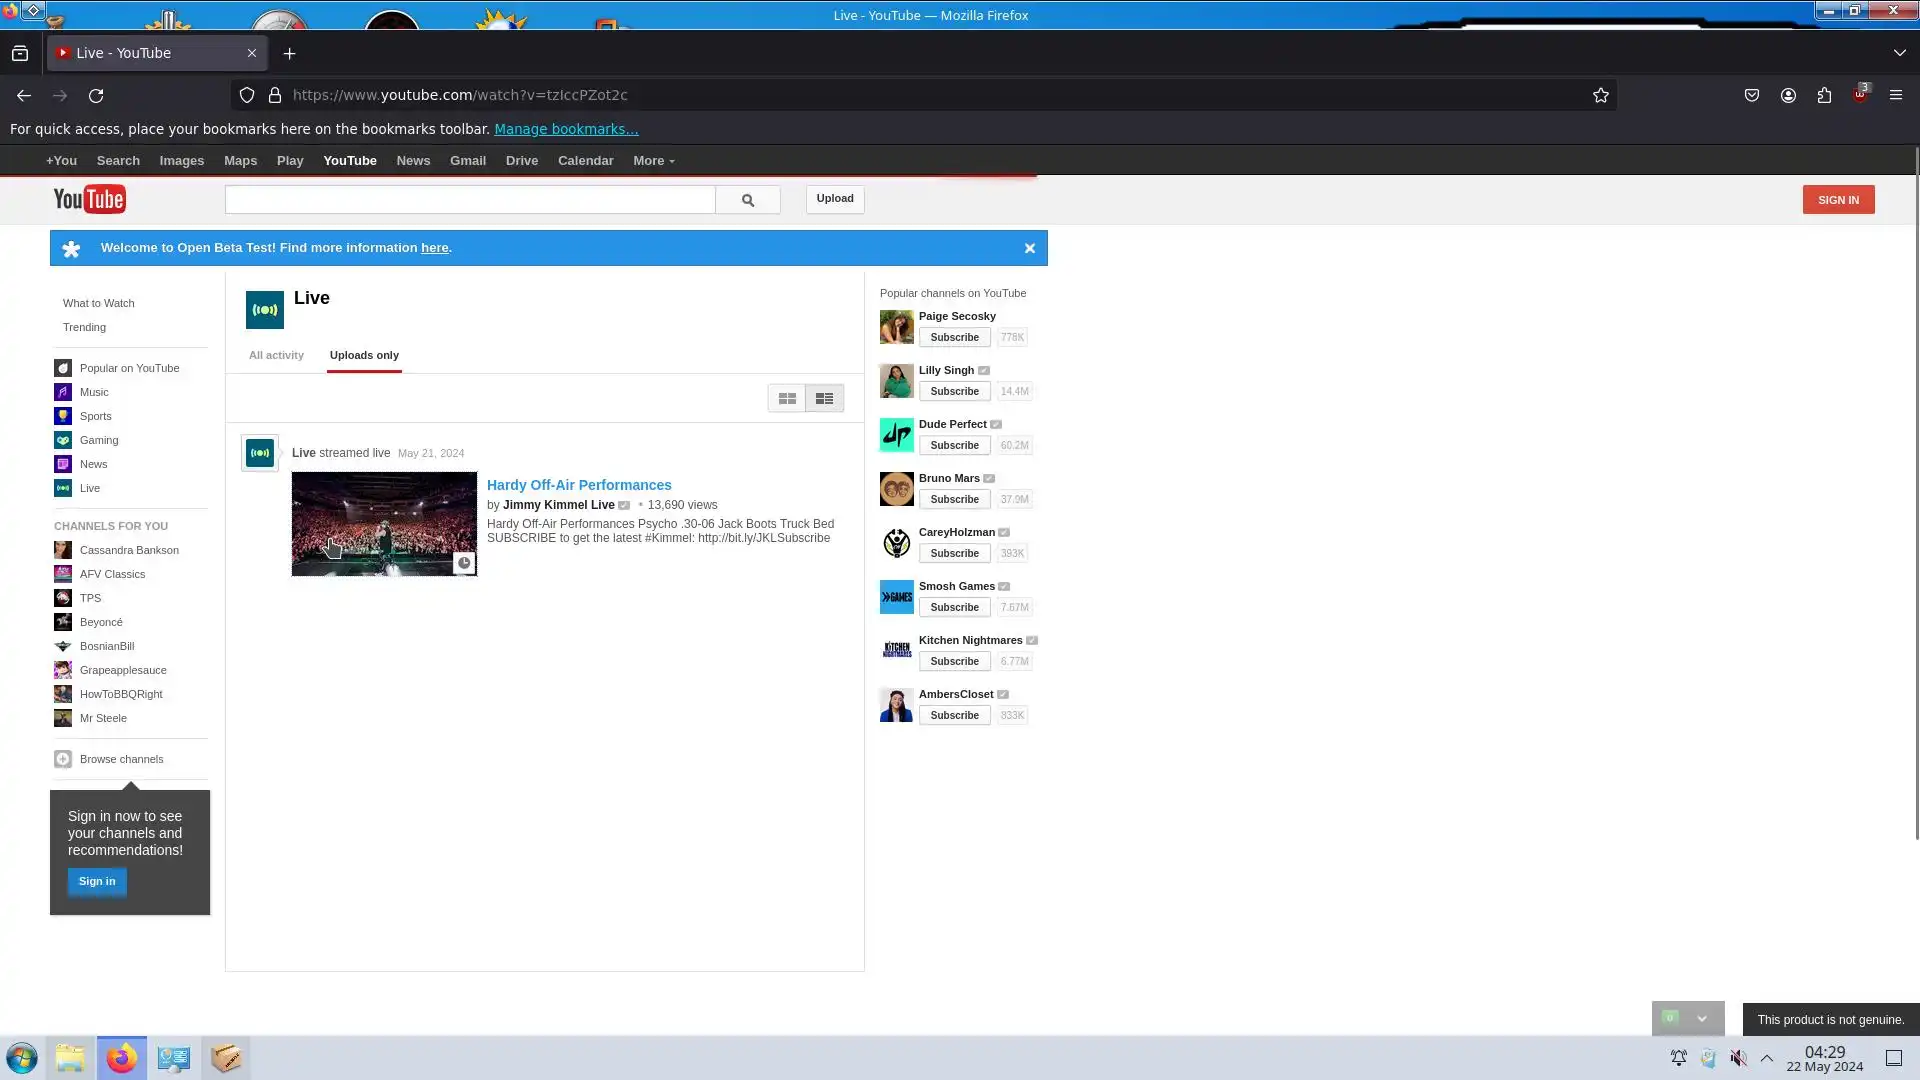Bookmark this page with star icon
Screen dimensions: 1920x1080
pos(1600,95)
